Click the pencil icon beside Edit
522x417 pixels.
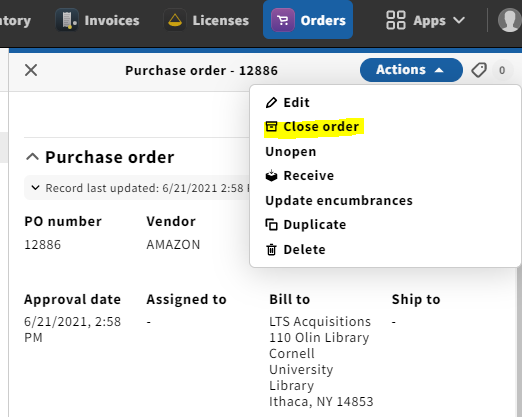(x=271, y=103)
